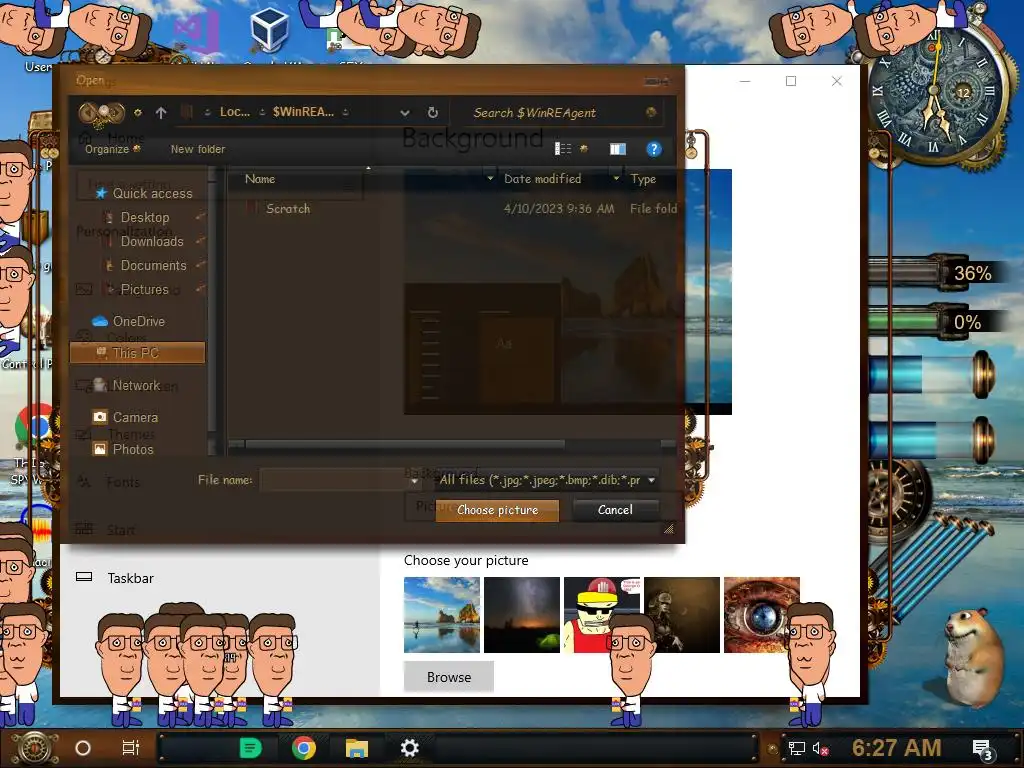Click the taskbar rectangle icon beside Taskbar
Screen dimensions: 1024x768
pos(84,577)
